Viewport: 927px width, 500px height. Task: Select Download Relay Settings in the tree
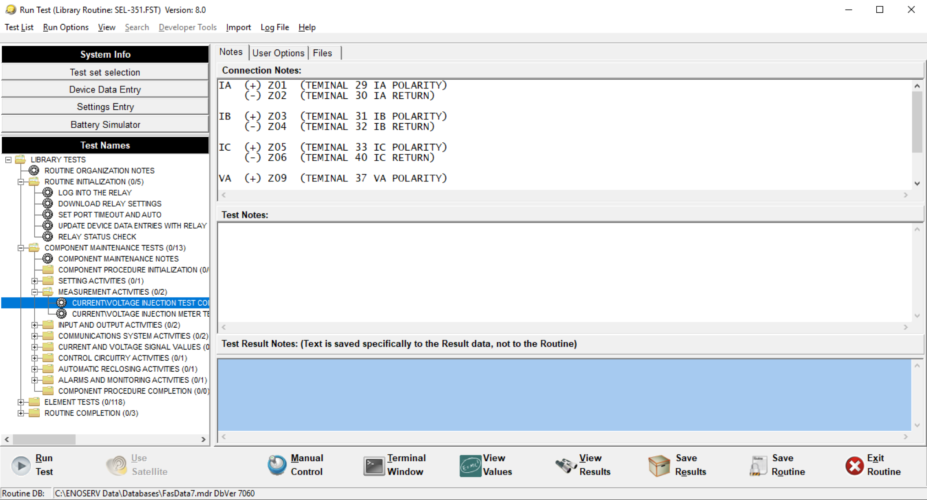[109, 204]
